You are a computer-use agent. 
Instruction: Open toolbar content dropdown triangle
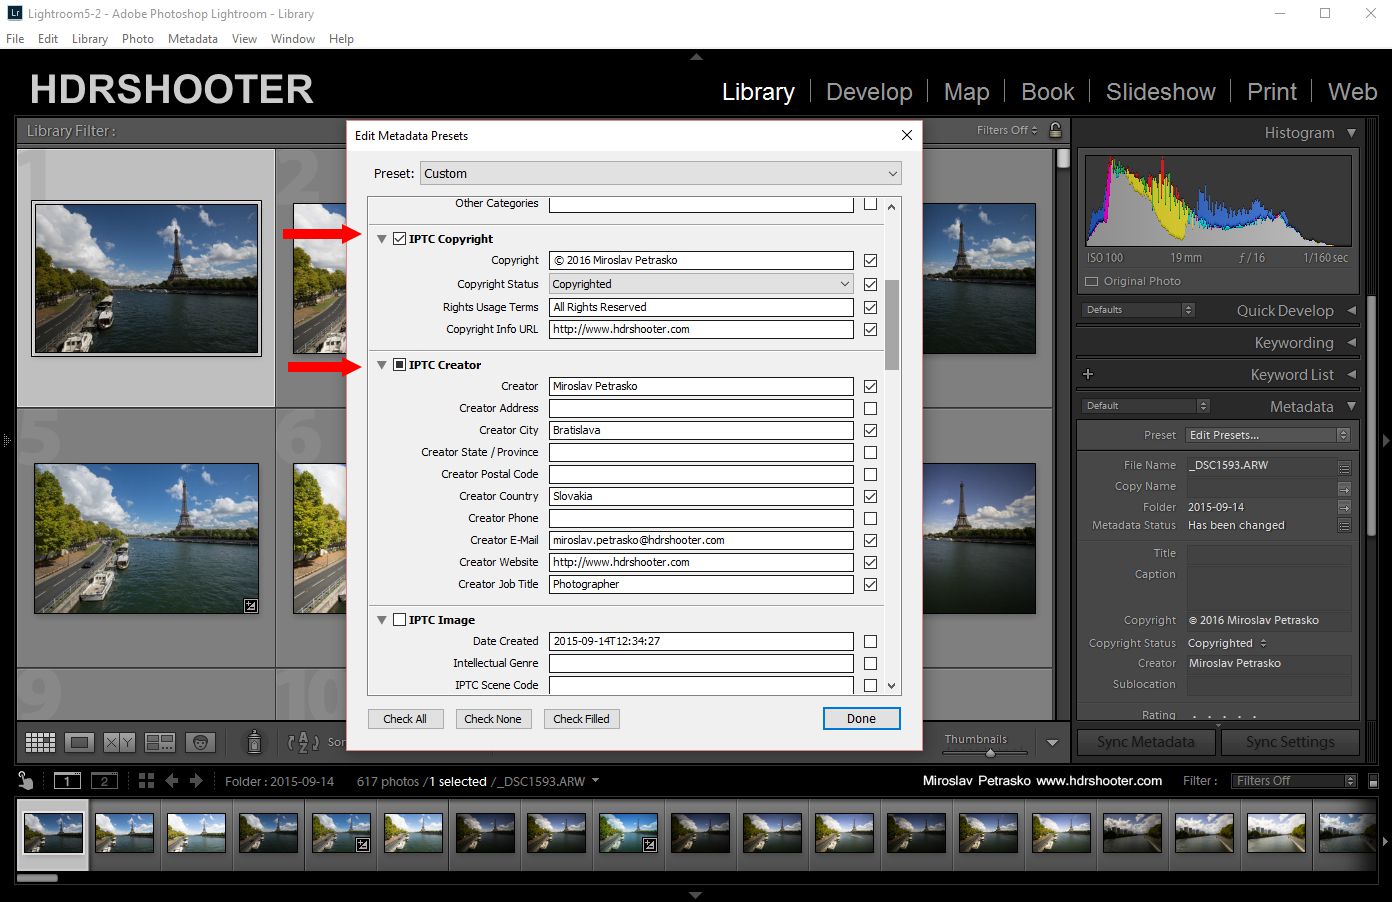1052,743
